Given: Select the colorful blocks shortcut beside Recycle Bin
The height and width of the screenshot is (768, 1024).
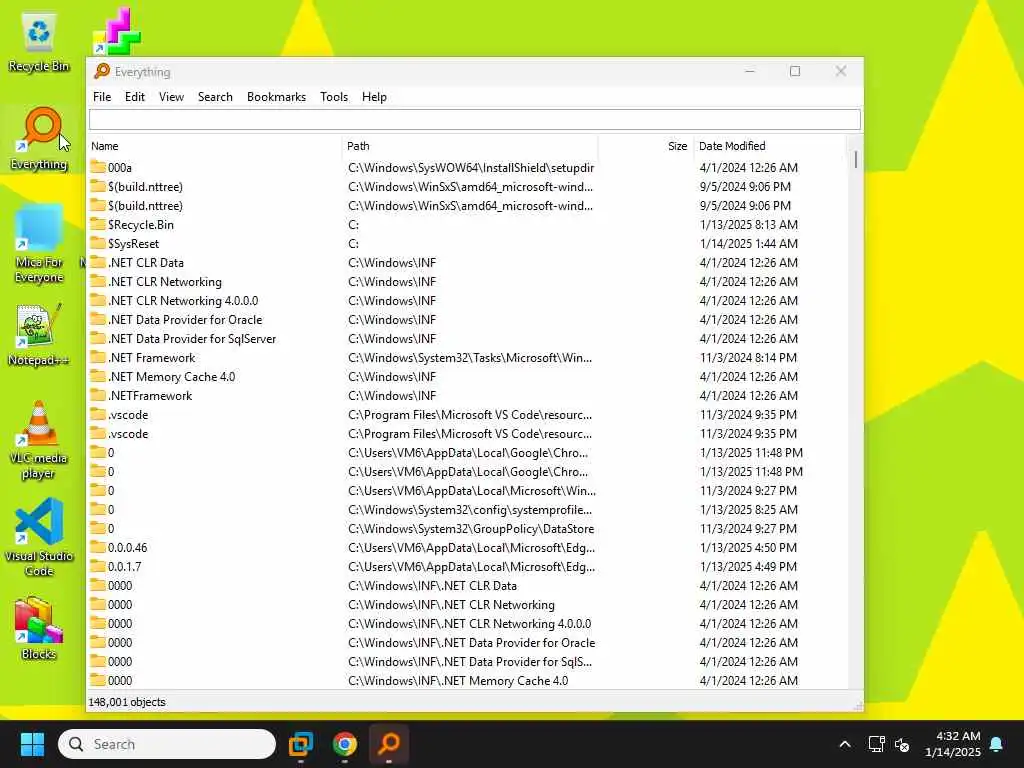Looking at the screenshot, I should pos(117,31).
